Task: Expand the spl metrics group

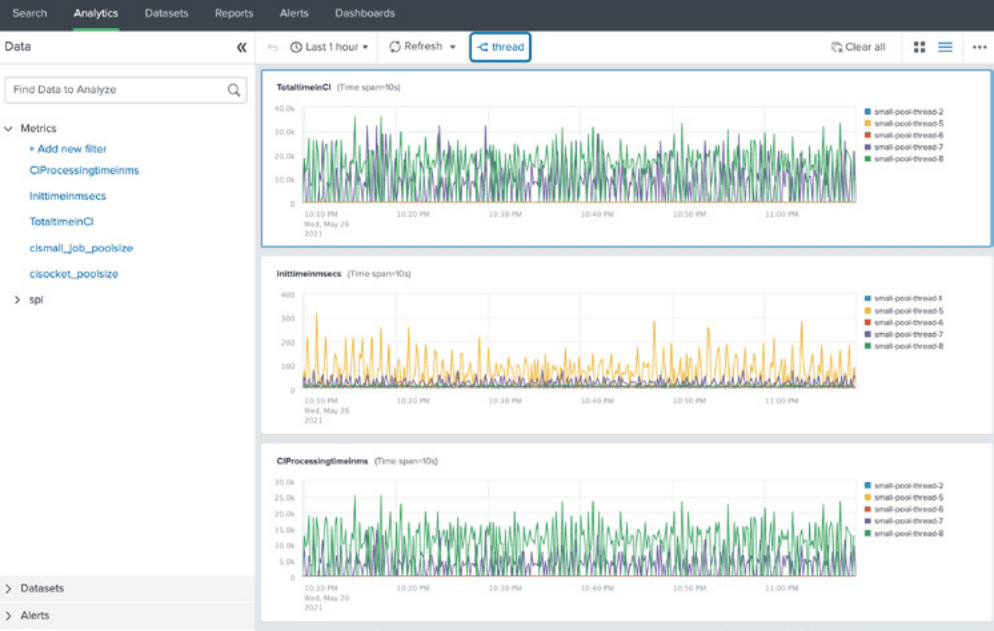Action: coord(17,298)
